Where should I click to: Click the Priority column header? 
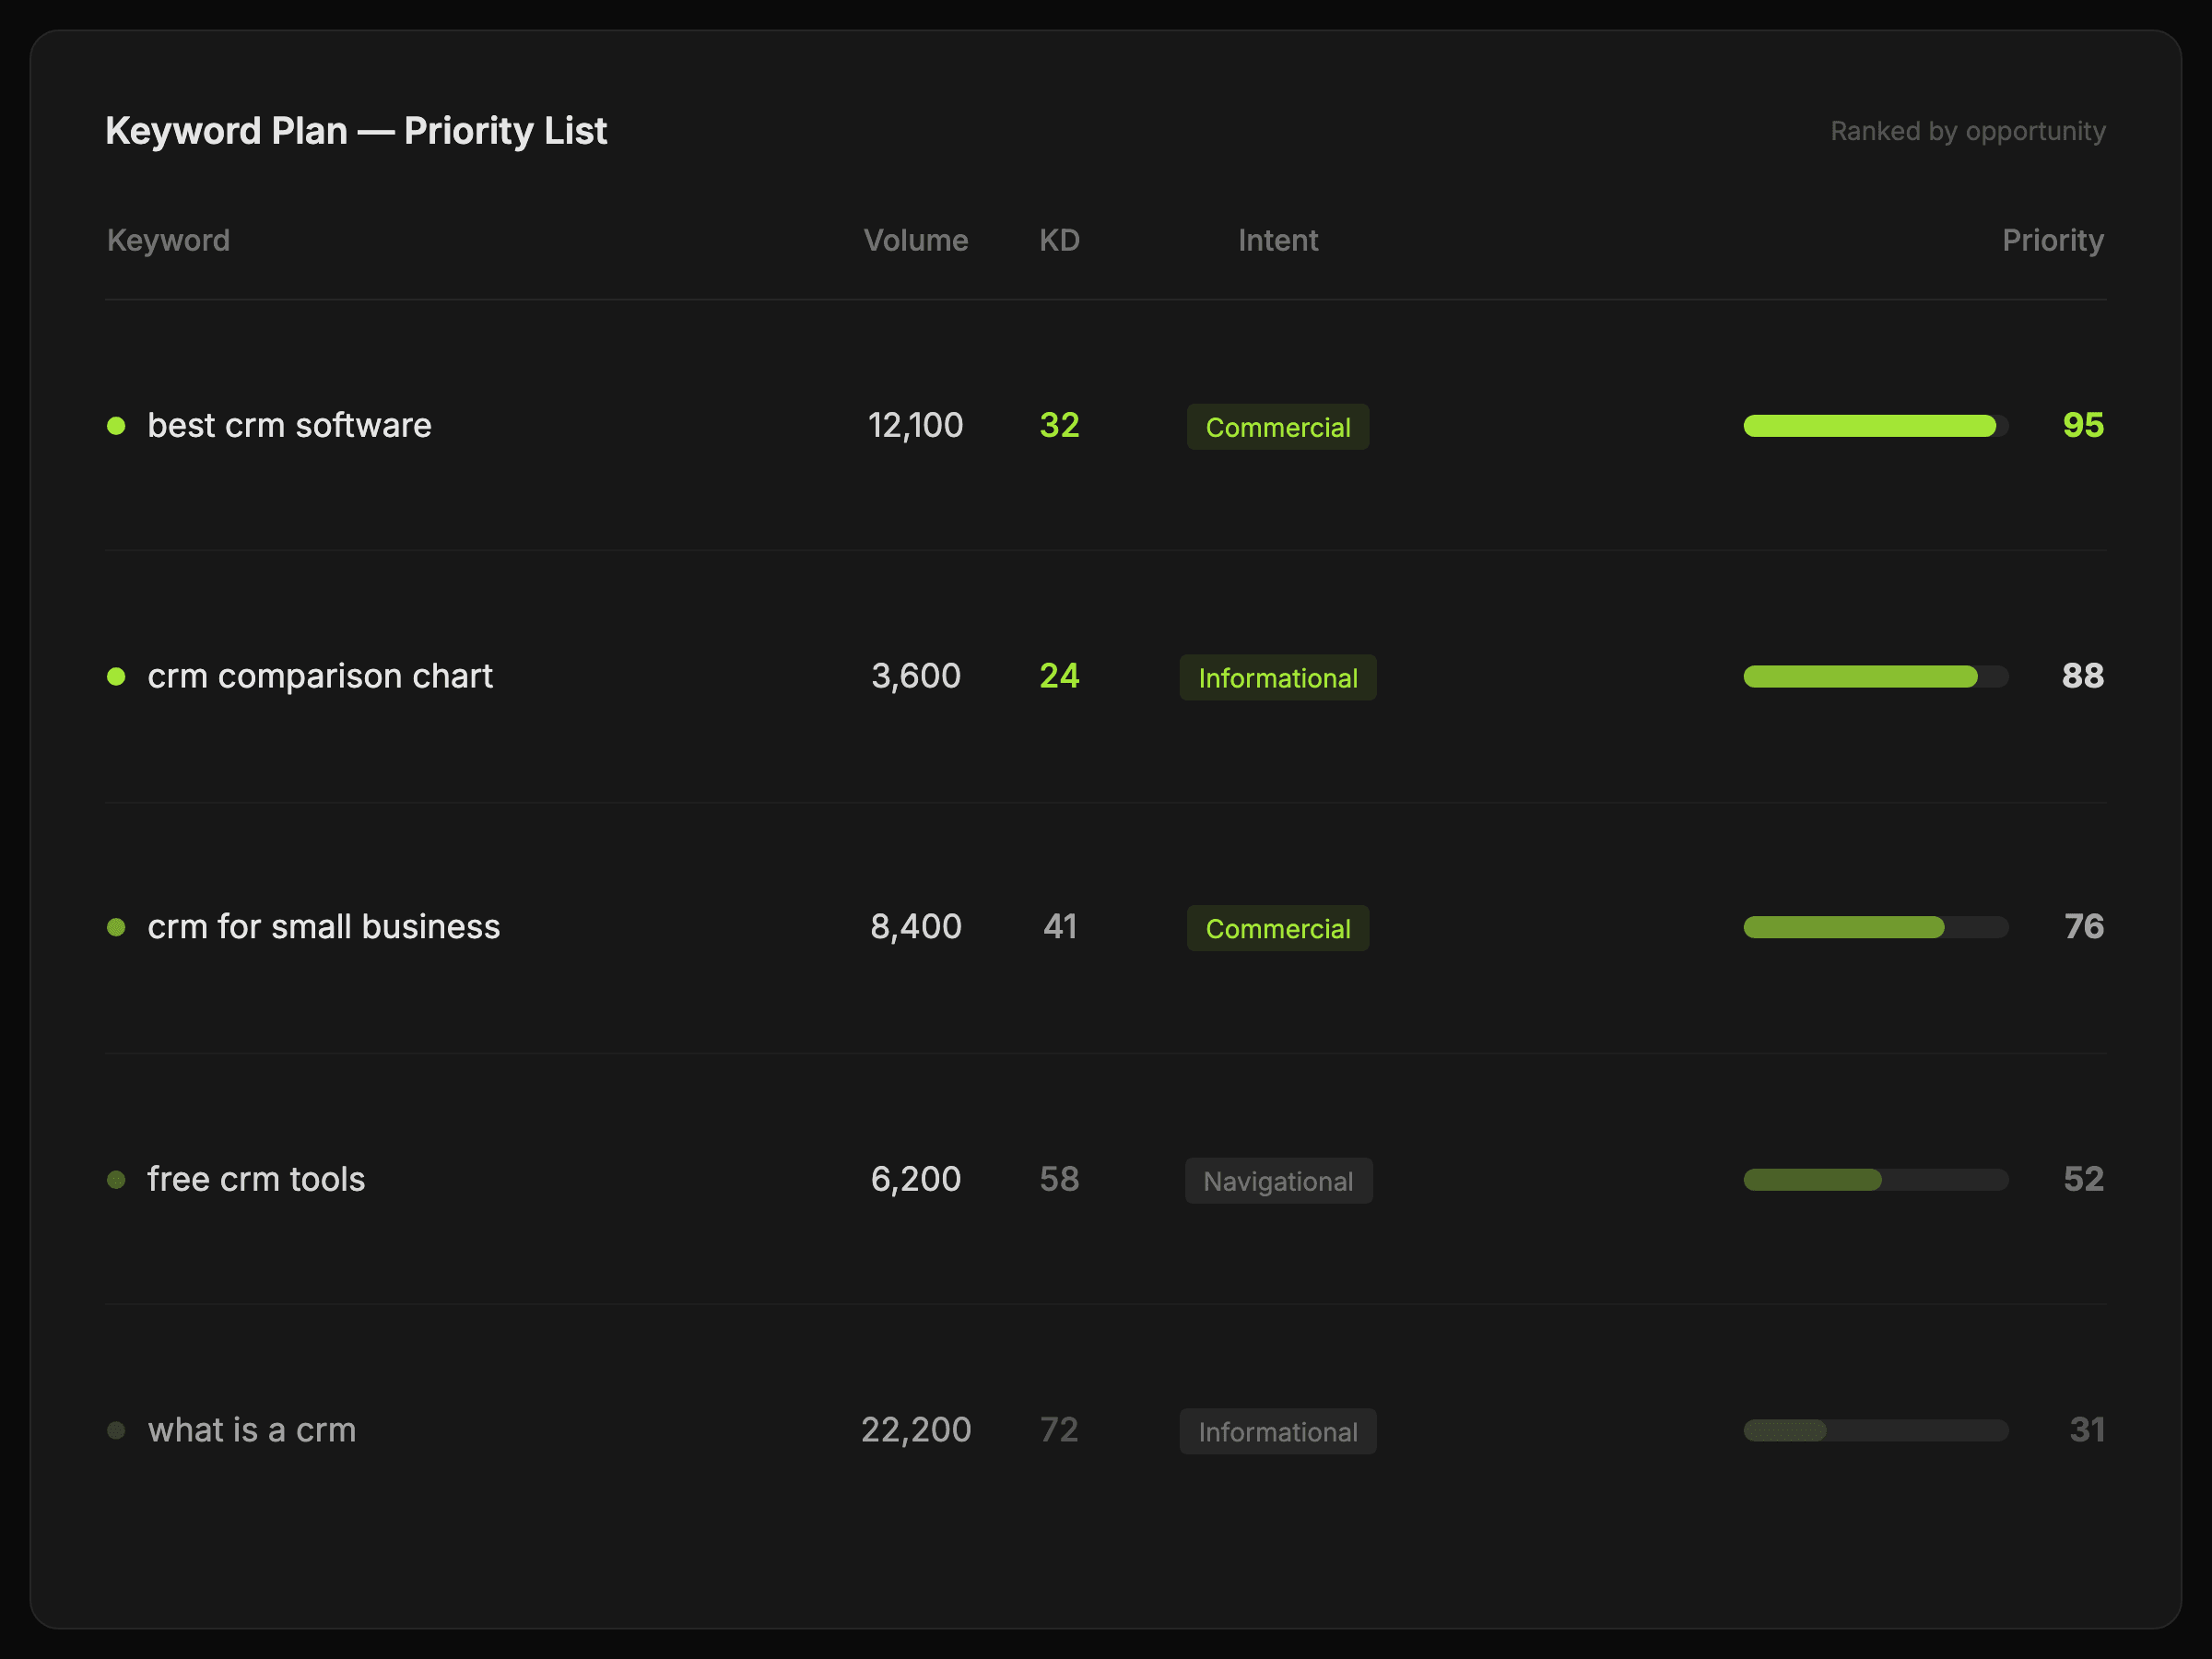click(2052, 240)
